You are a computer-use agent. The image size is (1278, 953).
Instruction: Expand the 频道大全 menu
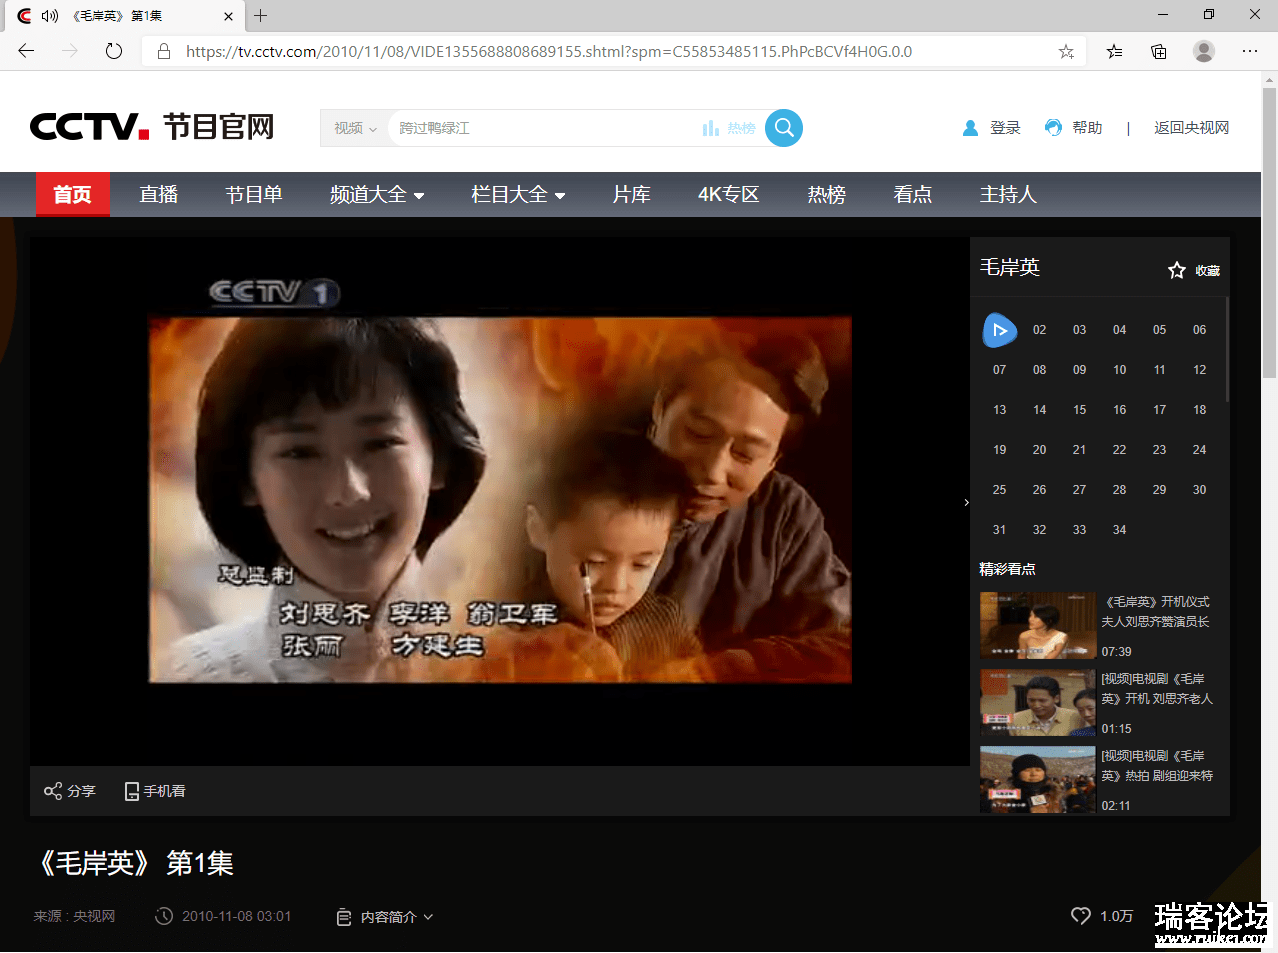coord(377,195)
